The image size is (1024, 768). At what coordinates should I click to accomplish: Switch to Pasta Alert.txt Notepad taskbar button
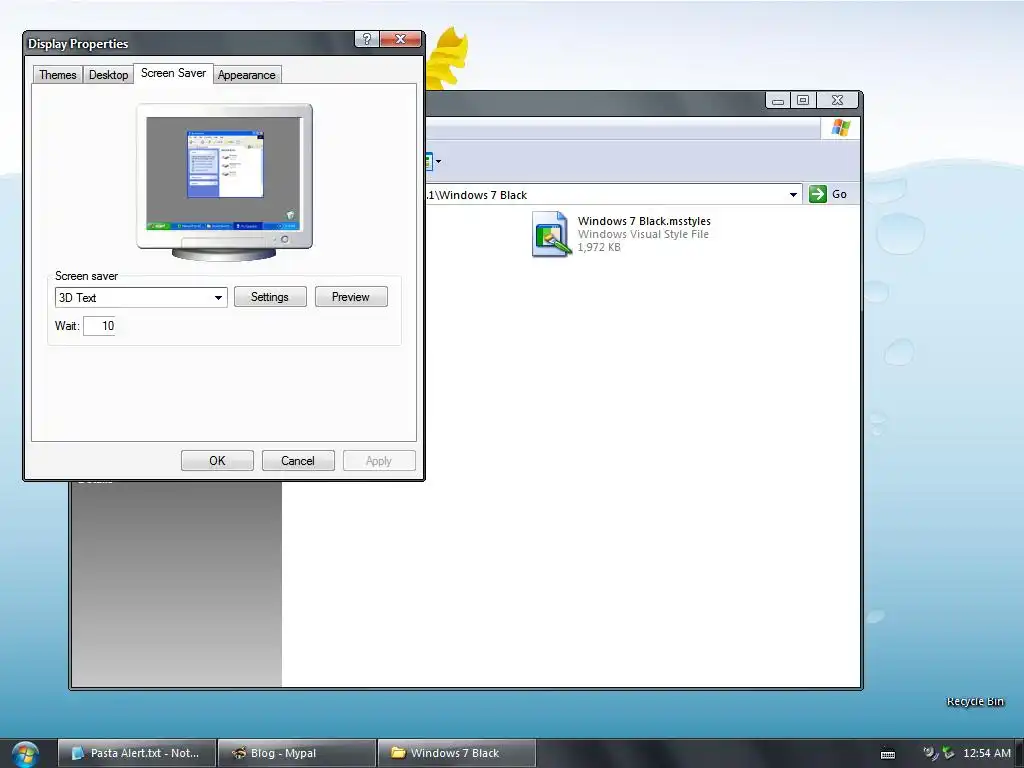point(137,753)
